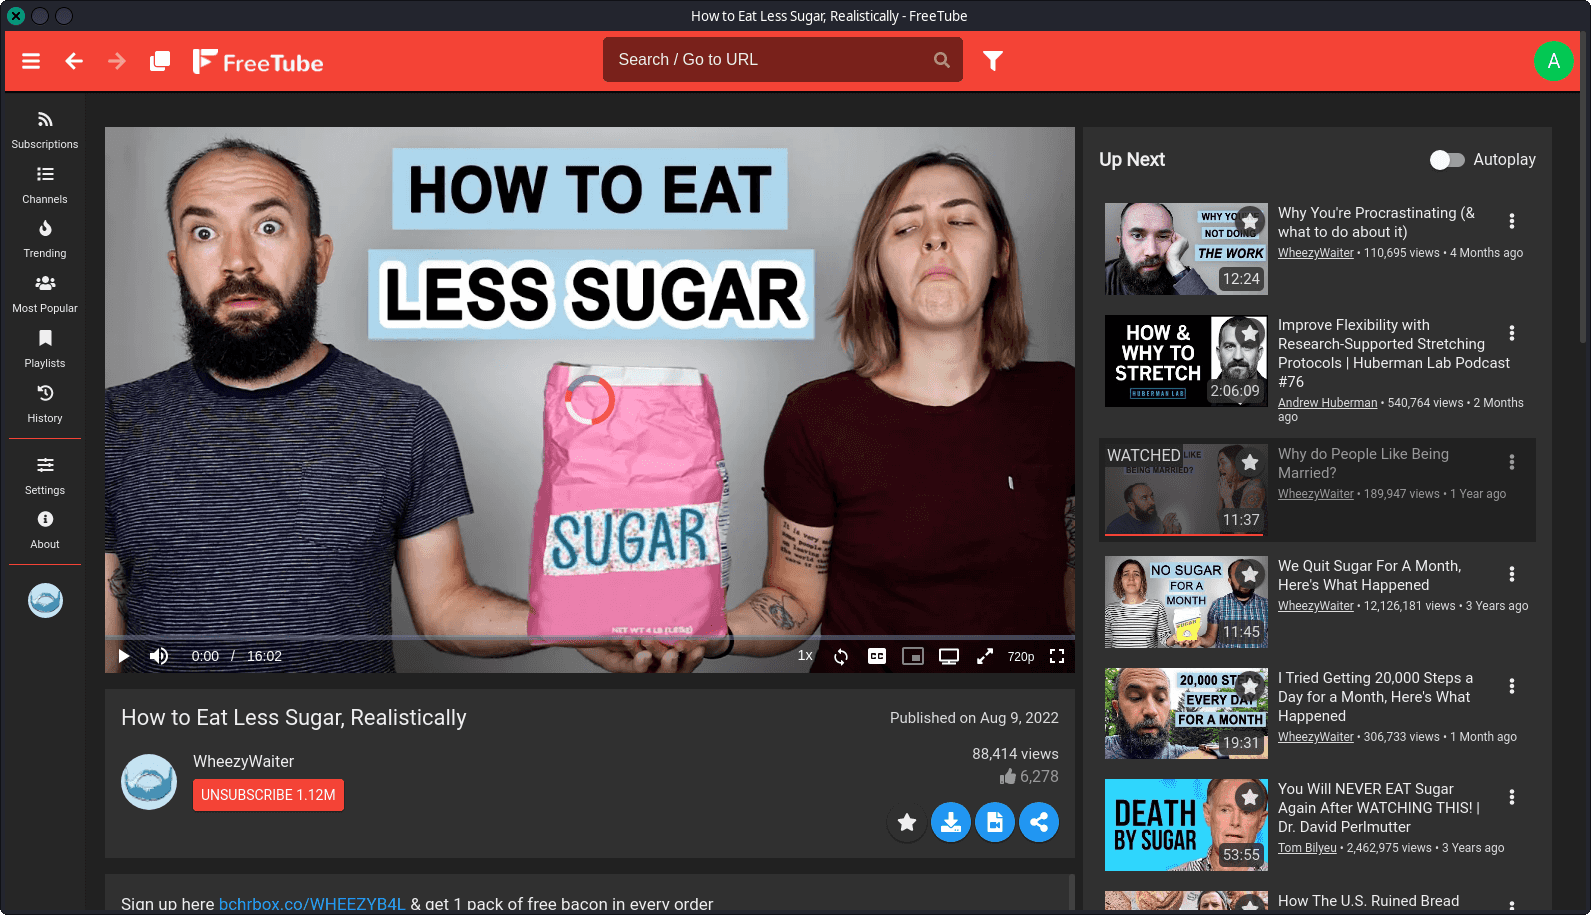This screenshot has height=915, width=1591.
Task: Open Most Popular in the sidebar
Action: 45,294
